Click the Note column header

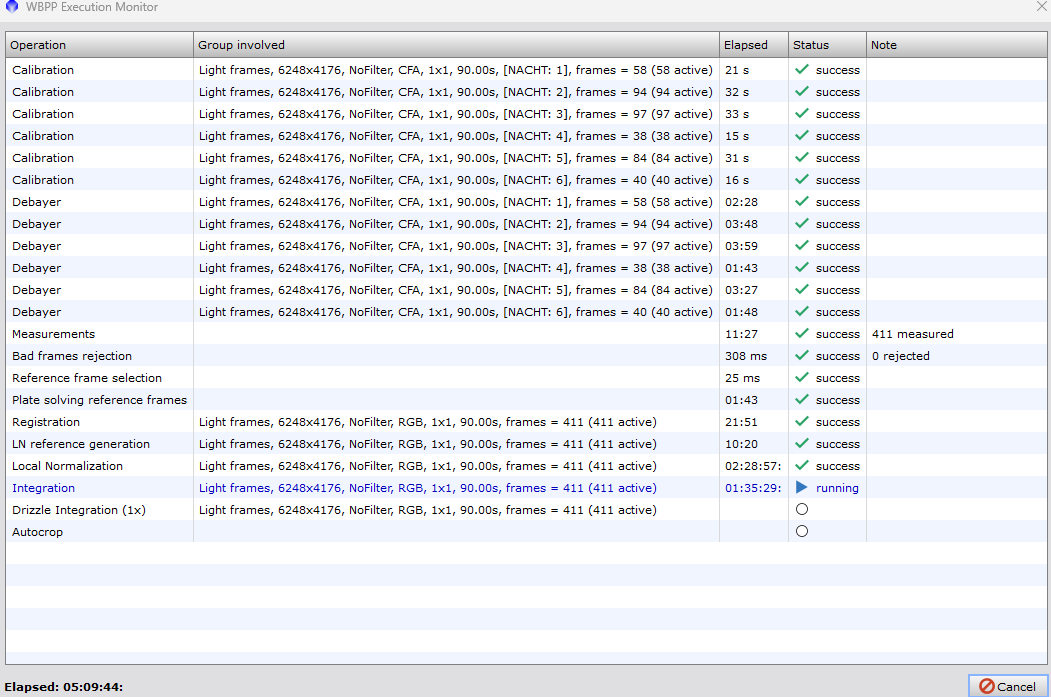(x=956, y=45)
